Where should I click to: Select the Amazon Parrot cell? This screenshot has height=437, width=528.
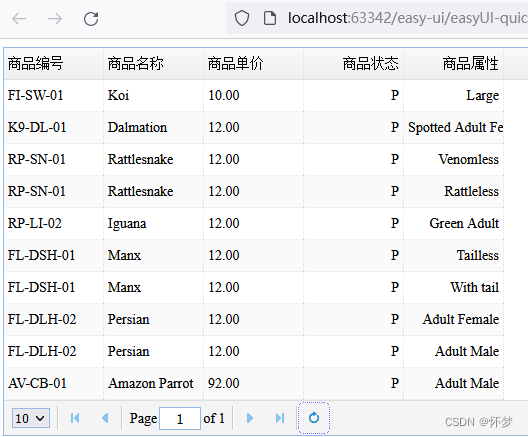tap(154, 383)
